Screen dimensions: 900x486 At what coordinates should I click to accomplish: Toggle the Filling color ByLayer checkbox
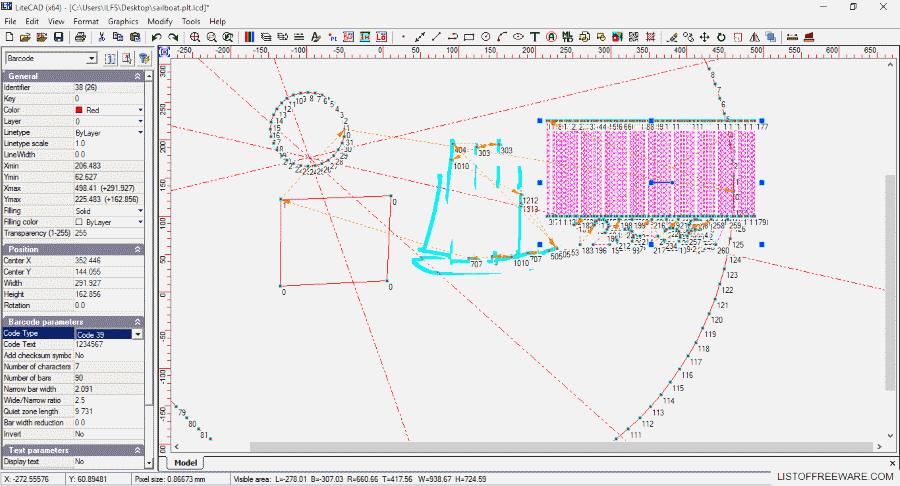(x=79, y=222)
